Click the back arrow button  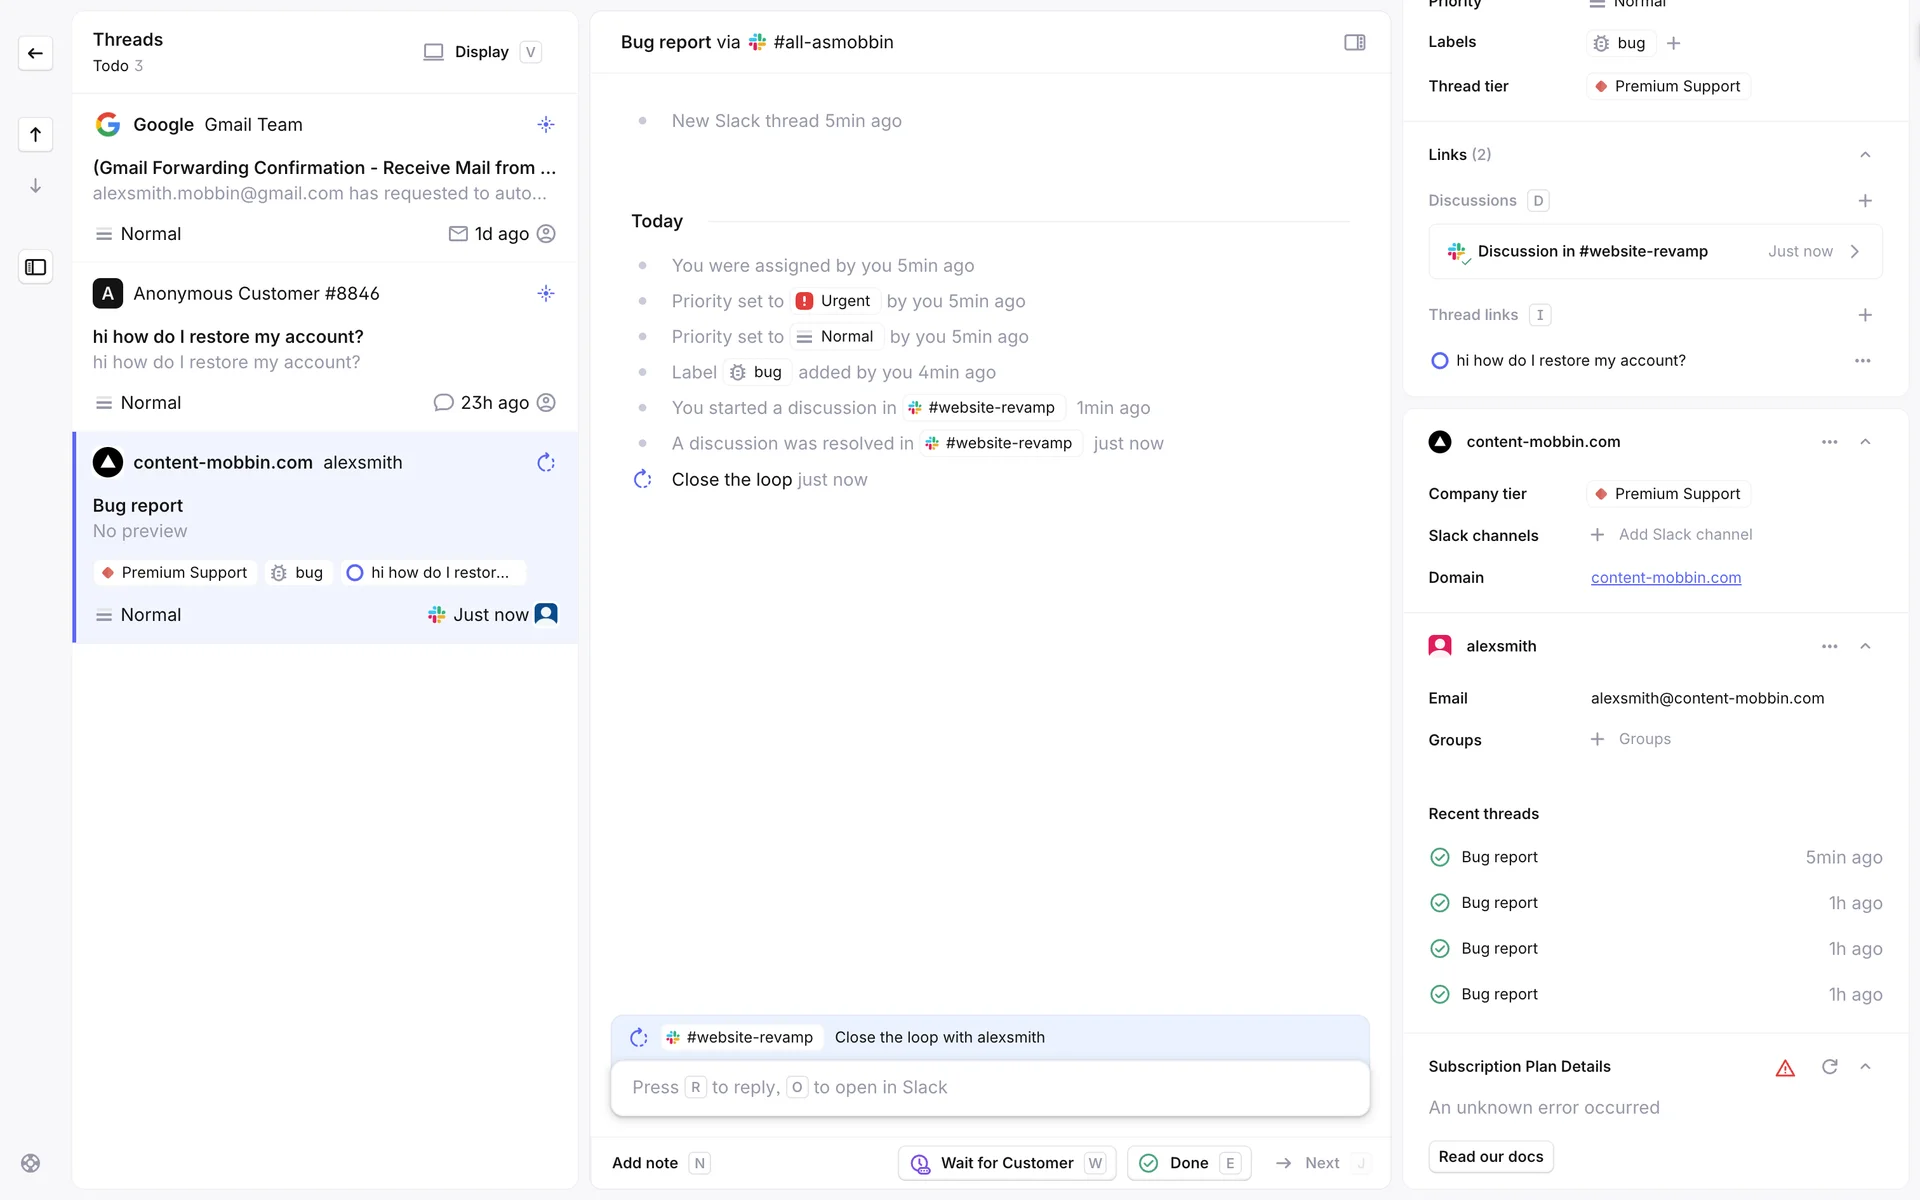pos(35,53)
